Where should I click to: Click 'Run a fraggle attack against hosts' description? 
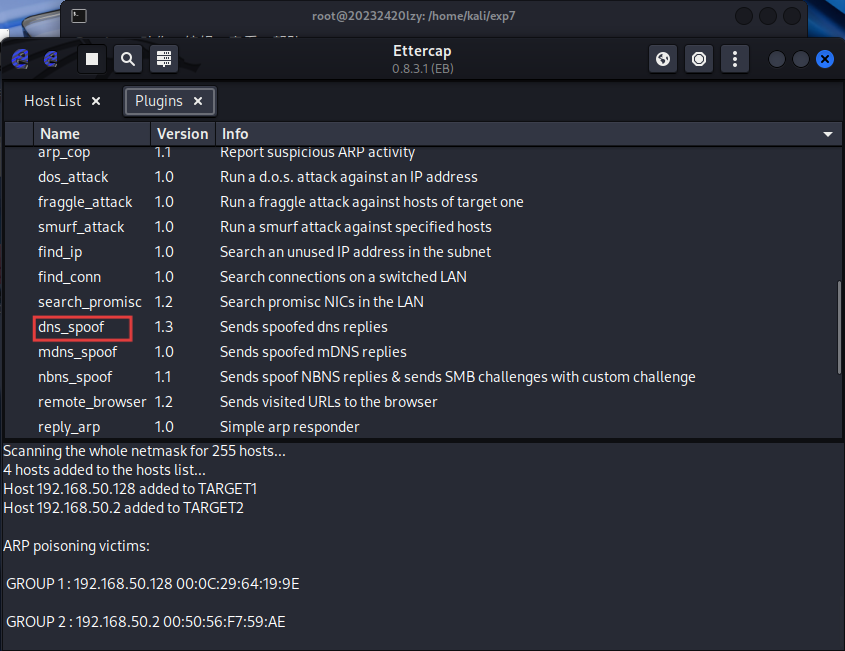tap(372, 202)
